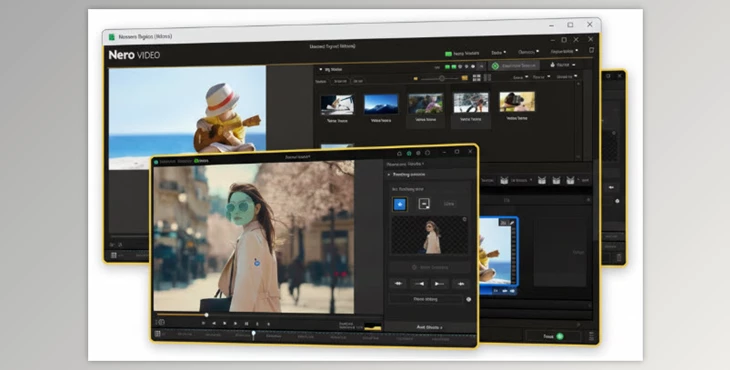
Task: Click the wide button above the bottom panel button
Action: [x=426, y=299]
